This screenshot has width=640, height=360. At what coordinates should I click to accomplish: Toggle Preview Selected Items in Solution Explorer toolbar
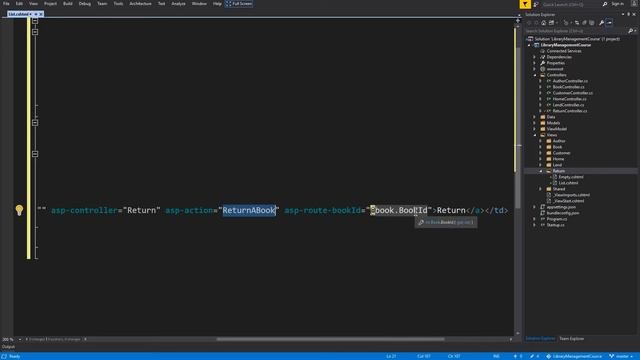click(x=609, y=23)
